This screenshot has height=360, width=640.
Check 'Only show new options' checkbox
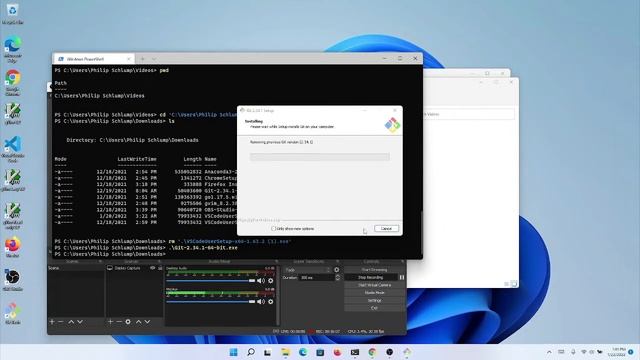[273, 229]
